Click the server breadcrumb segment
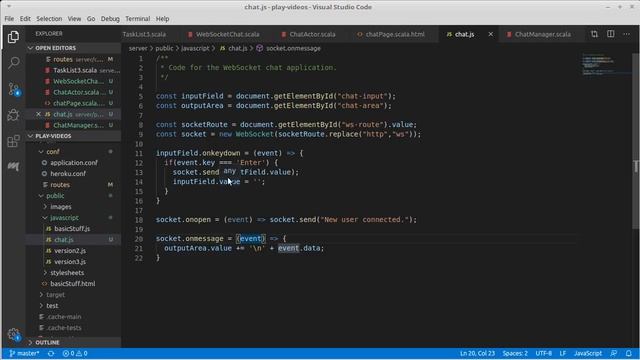640x360 pixels. click(138, 48)
